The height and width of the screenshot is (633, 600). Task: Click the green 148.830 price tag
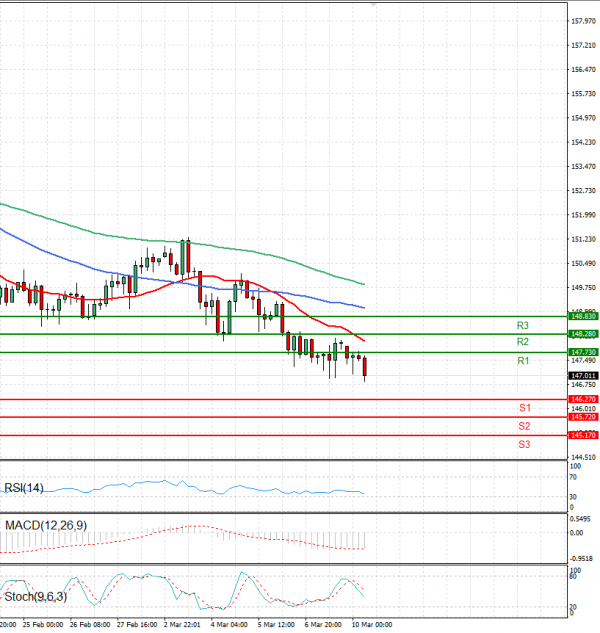583,316
